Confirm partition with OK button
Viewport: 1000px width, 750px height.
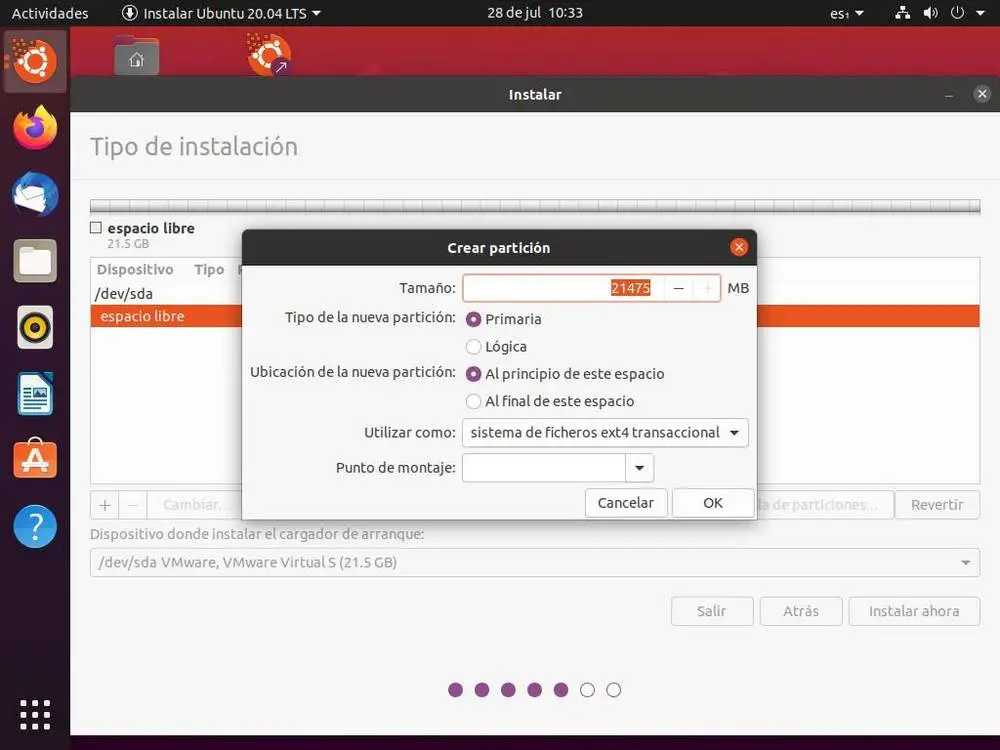point(713,503)
